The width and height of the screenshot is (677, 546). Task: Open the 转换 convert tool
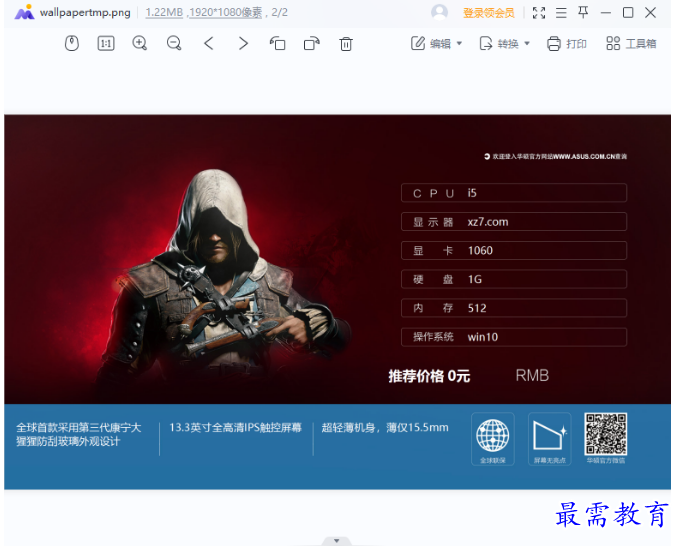(499, 44)
